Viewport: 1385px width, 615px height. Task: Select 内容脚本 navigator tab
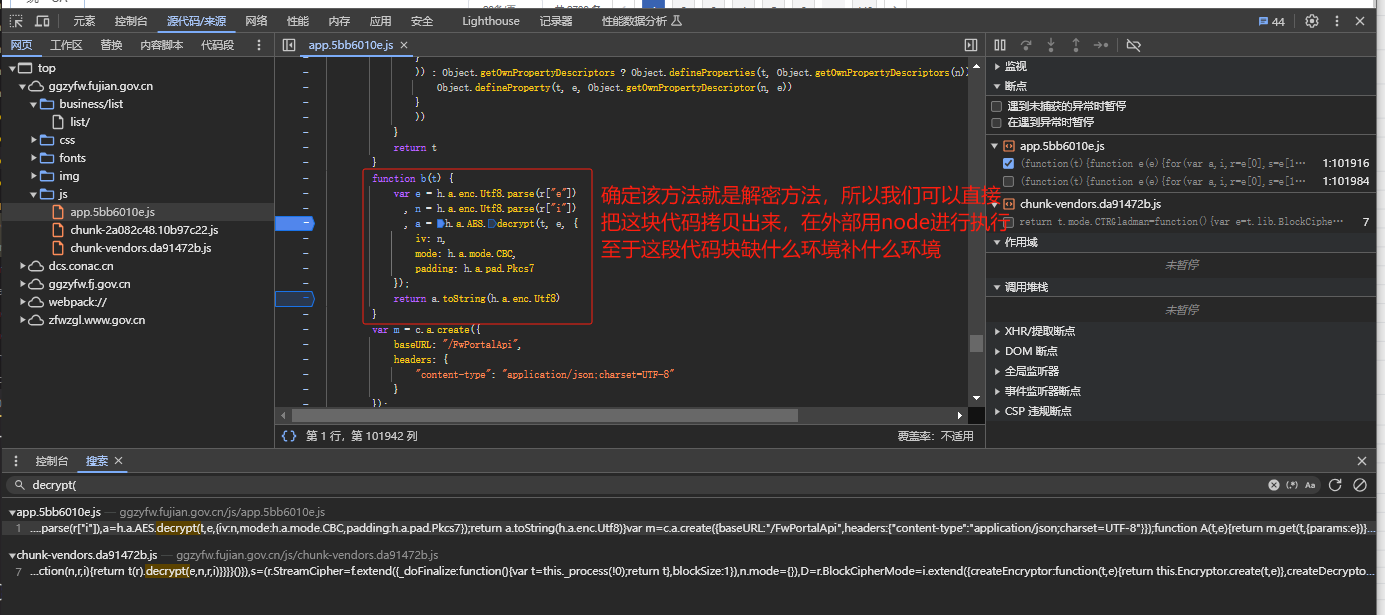click(x=162, y=45)
